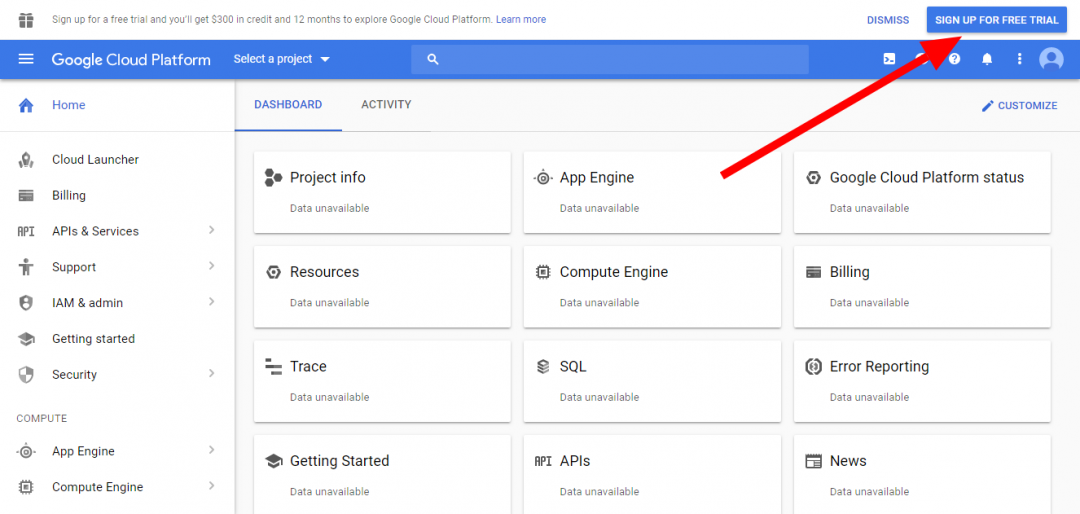Viewport: 1080px width, 514px height.
Task: Click the Billing card icon on dashboard
Action: [813, 272]
